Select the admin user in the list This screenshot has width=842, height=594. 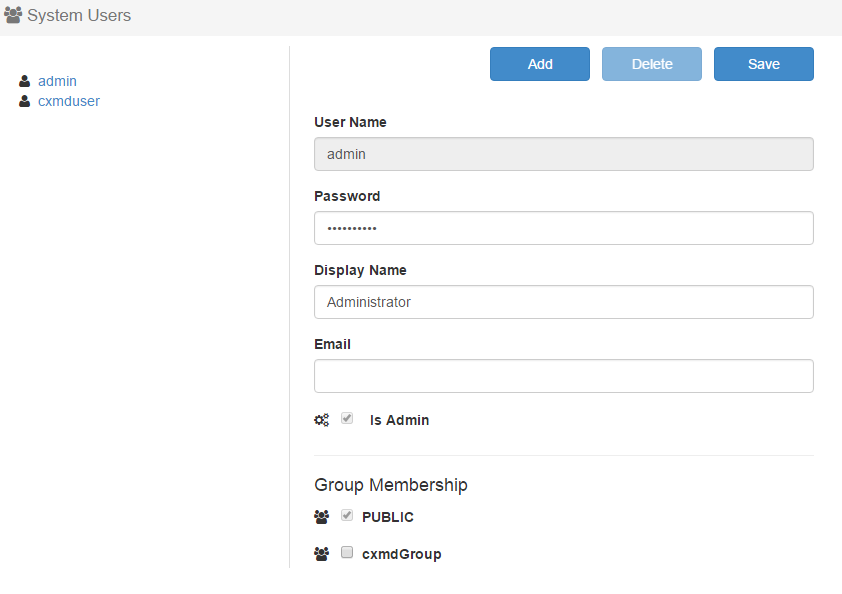(57, 81)
